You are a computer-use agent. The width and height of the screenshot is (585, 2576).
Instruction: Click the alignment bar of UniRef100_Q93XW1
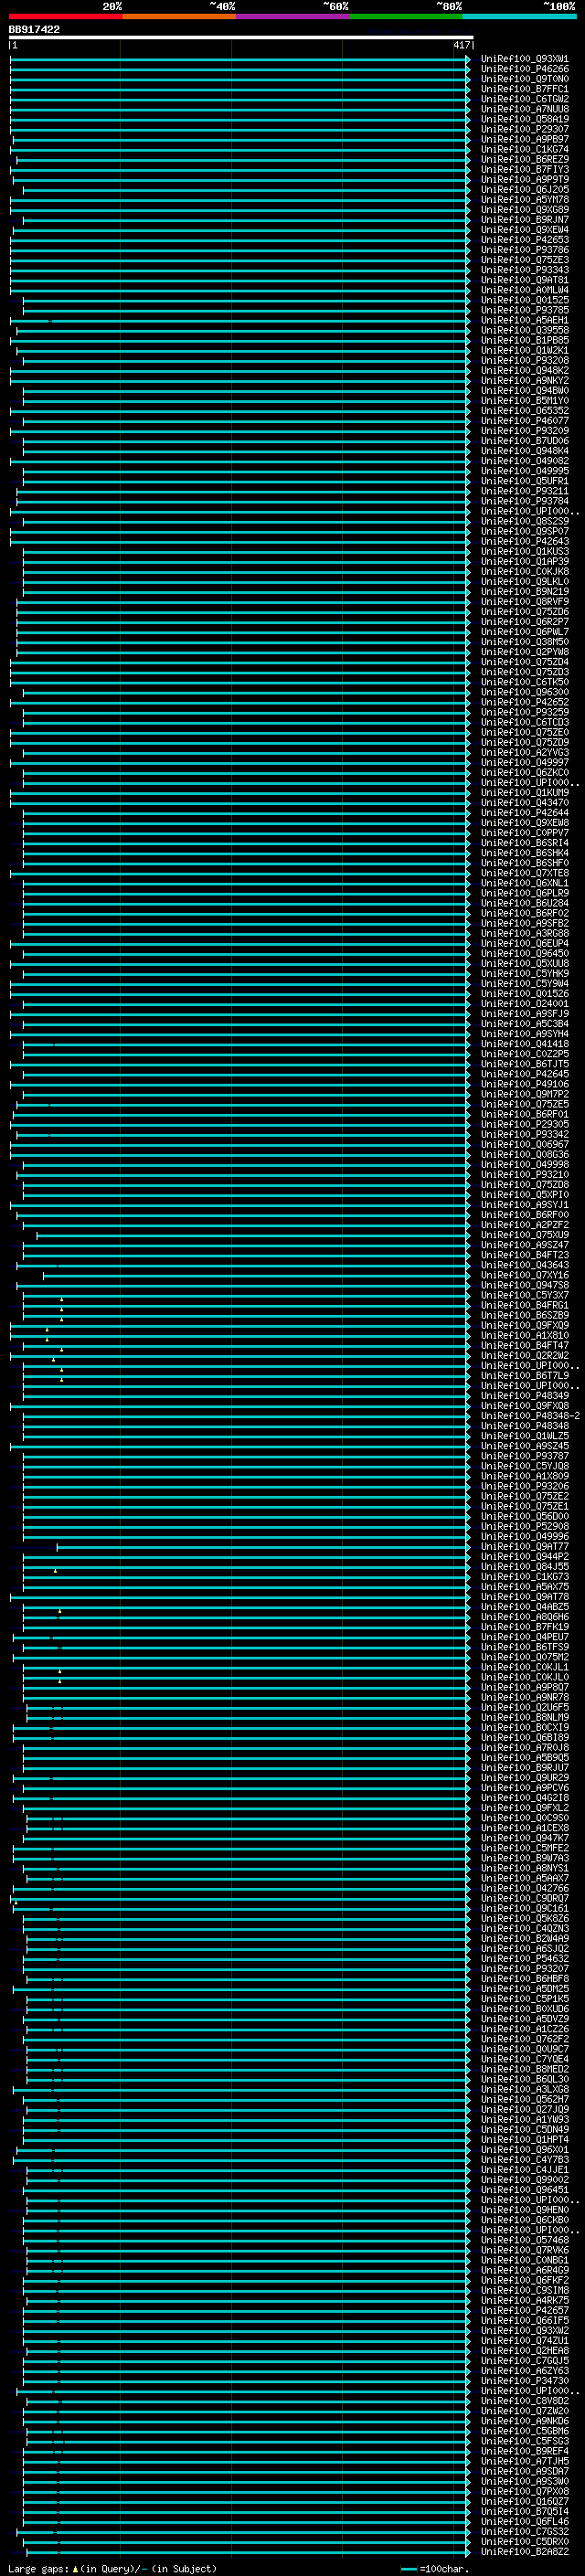240,59
